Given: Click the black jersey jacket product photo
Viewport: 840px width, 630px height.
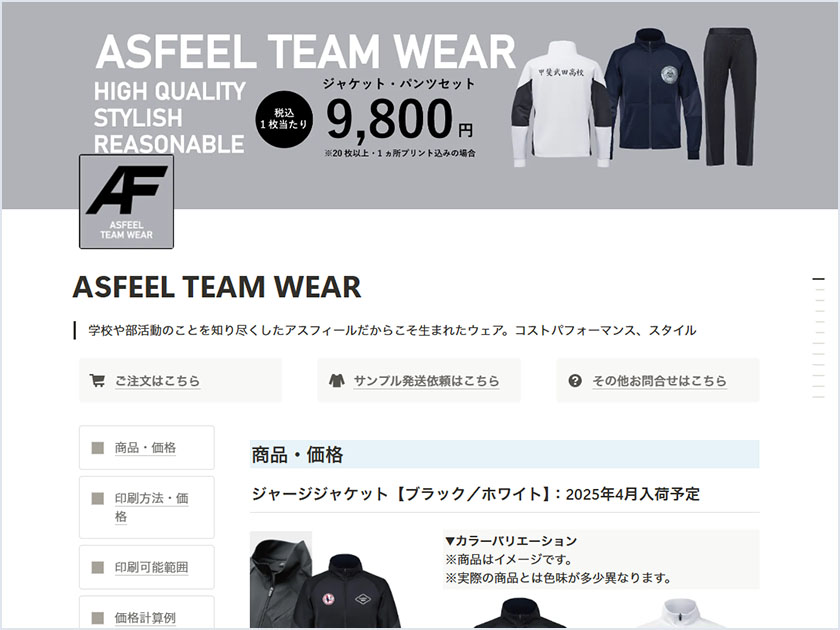Looking at the screenshot, I should click(326, 580).
